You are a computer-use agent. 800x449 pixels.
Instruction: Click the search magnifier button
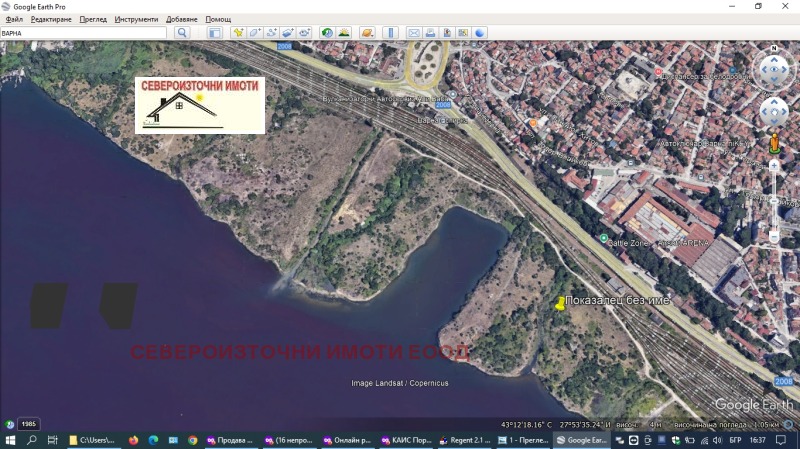(x=182, y=33)
